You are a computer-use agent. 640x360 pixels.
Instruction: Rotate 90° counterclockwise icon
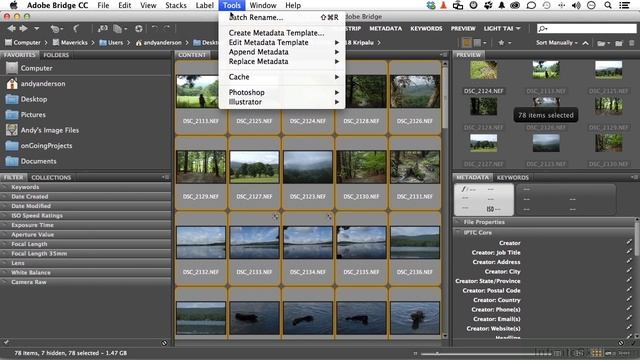pyautogui.click(x=155, y=29)
